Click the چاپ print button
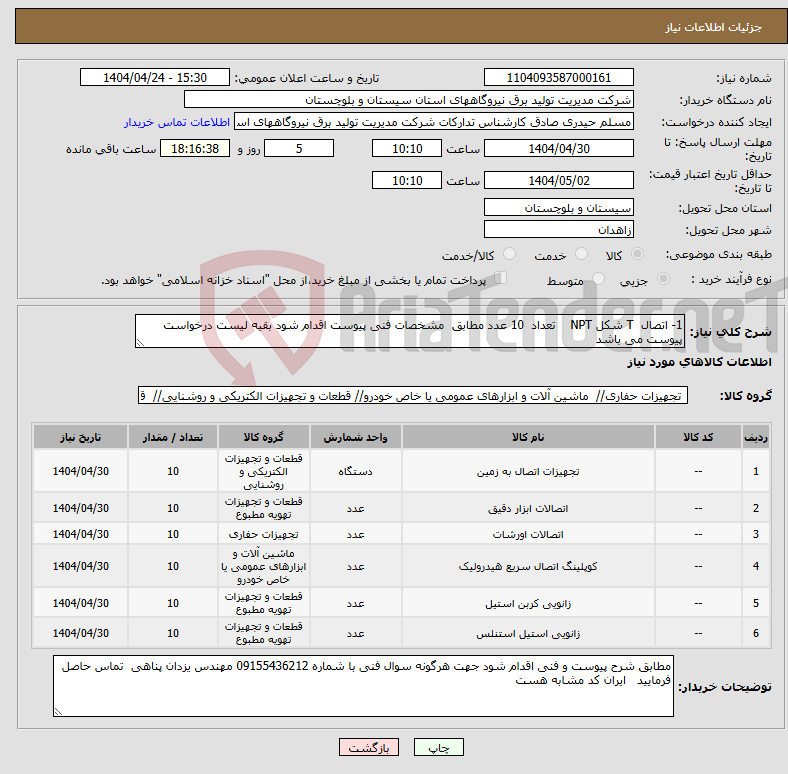This screenshot has height=774, width=788. tap(439, 747)
